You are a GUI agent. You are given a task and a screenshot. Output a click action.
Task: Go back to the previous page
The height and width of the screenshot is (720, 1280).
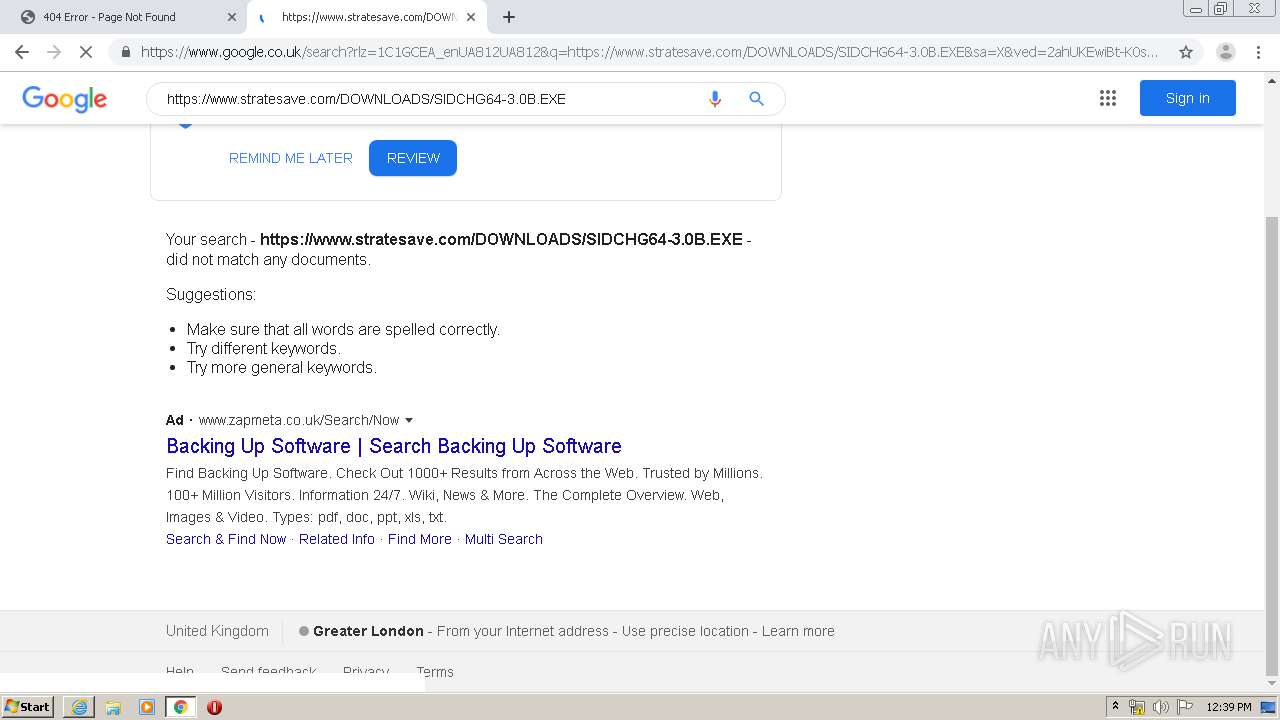pyautogui.click(x=22, y=52)
